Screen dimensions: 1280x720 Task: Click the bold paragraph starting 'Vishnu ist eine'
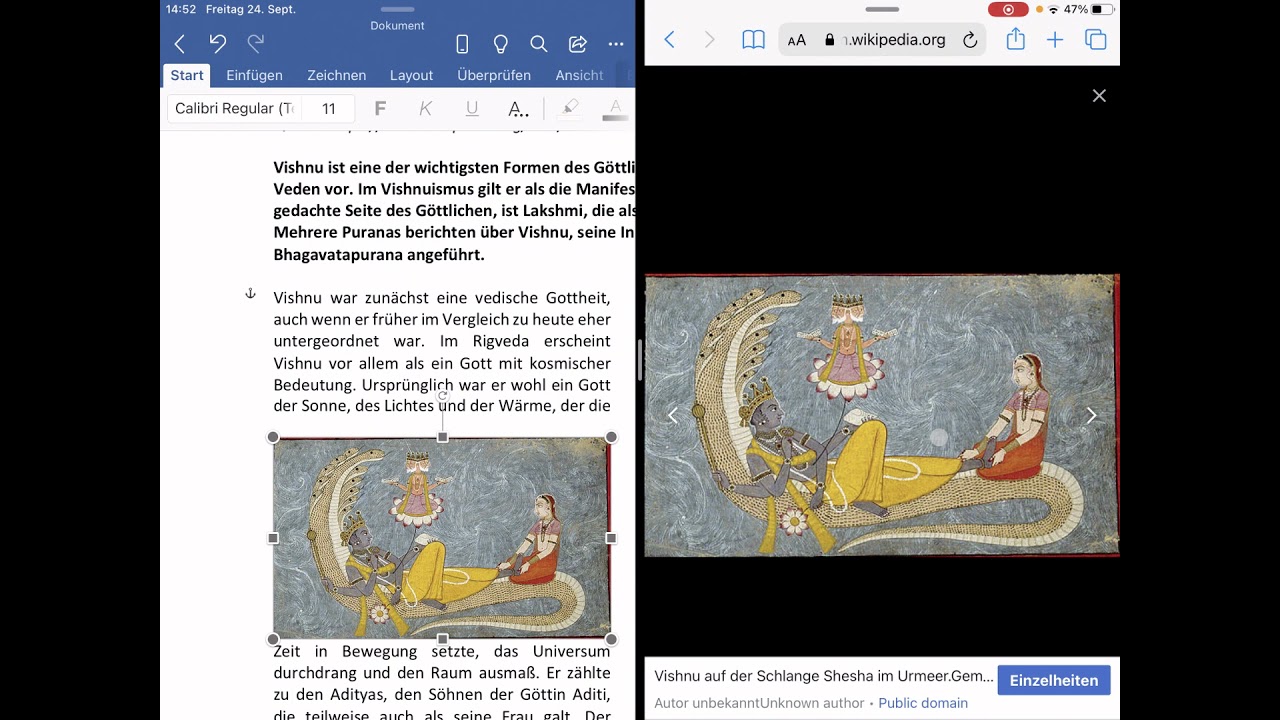(x=454, y=211)
